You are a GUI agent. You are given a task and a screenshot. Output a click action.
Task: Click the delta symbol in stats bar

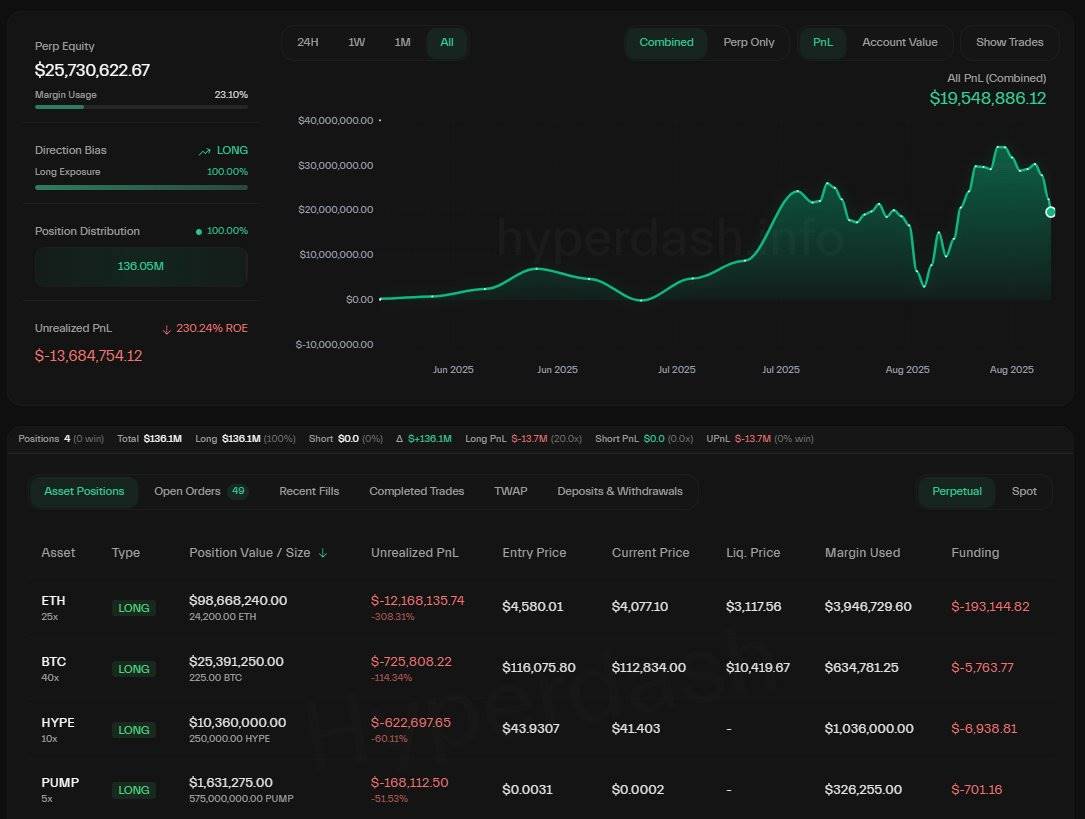point(399,439)
